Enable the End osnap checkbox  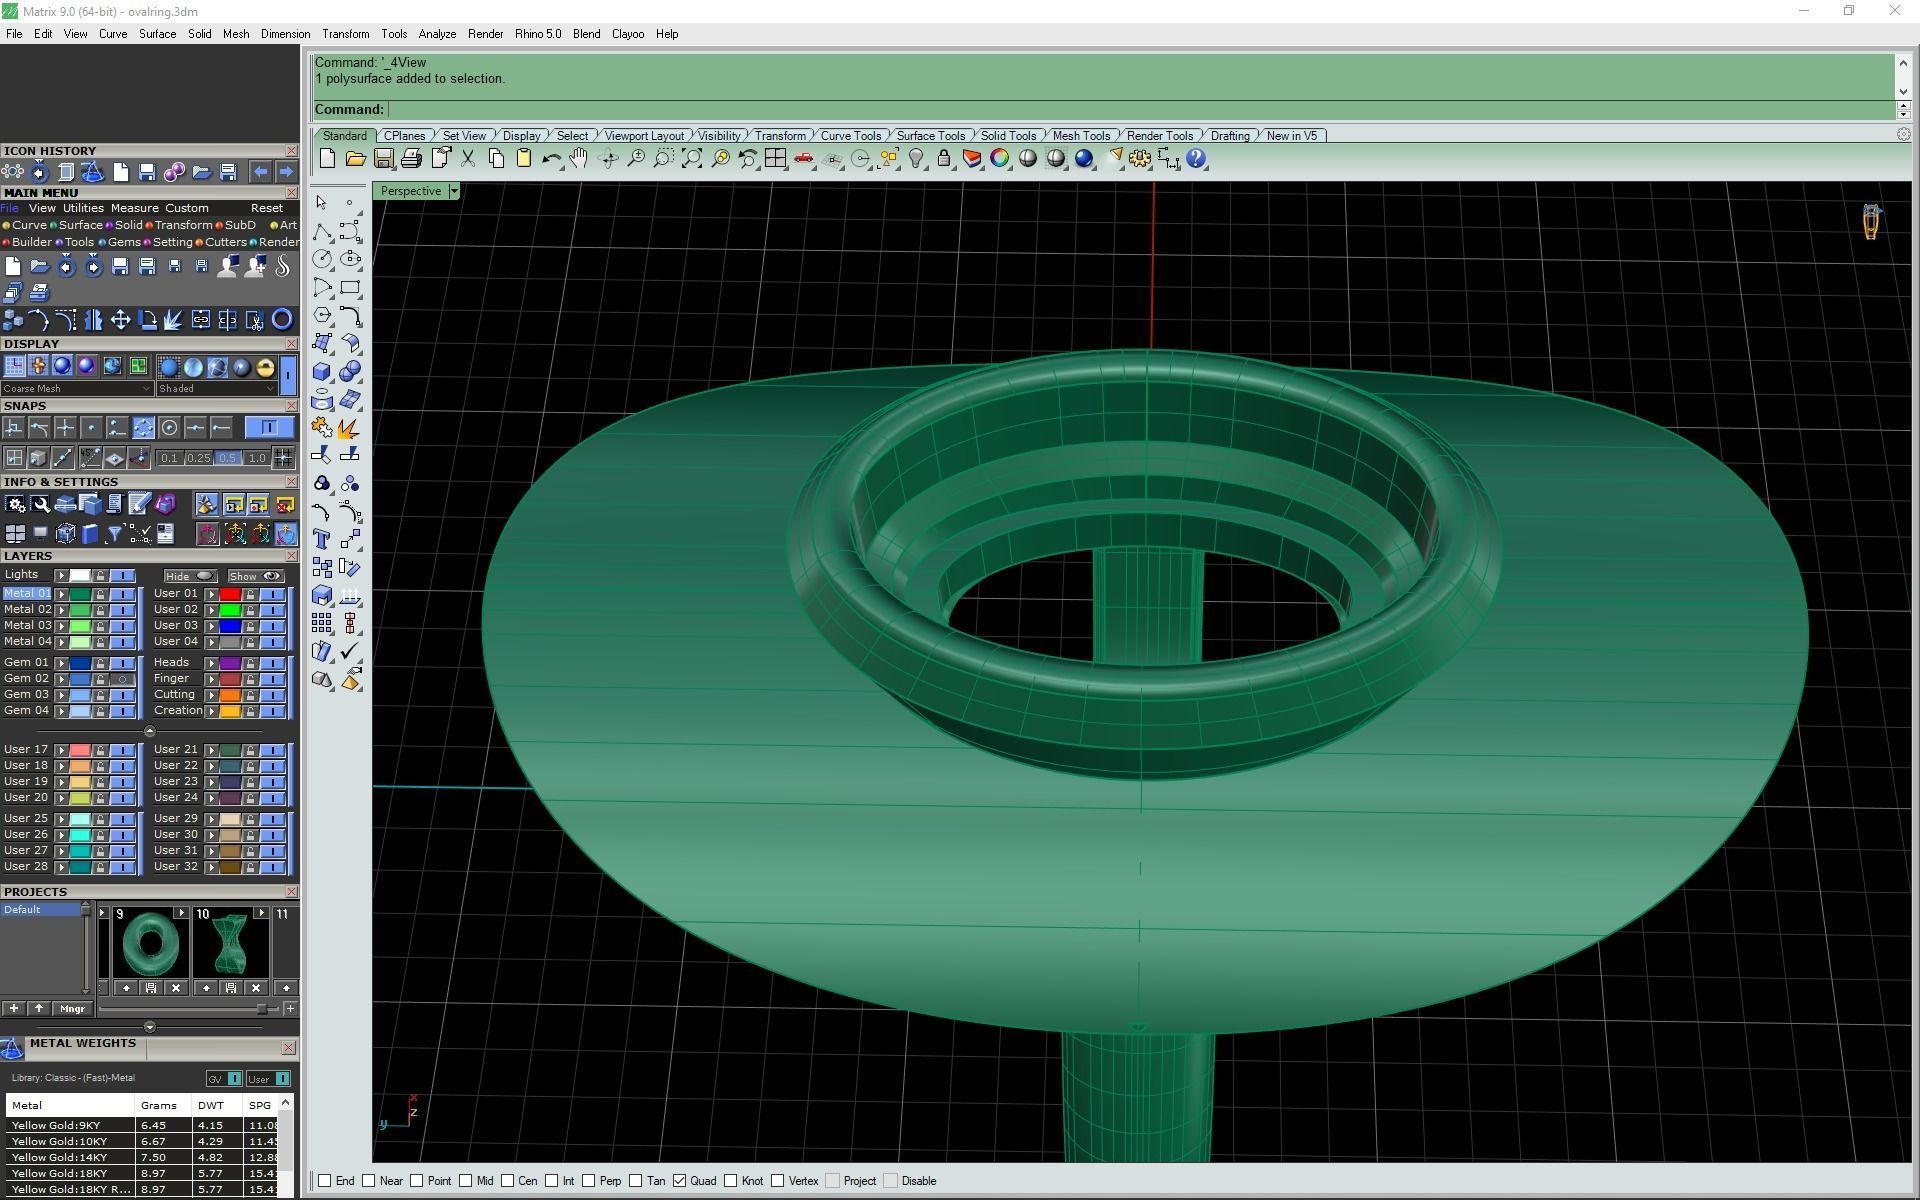[325, 1181]
